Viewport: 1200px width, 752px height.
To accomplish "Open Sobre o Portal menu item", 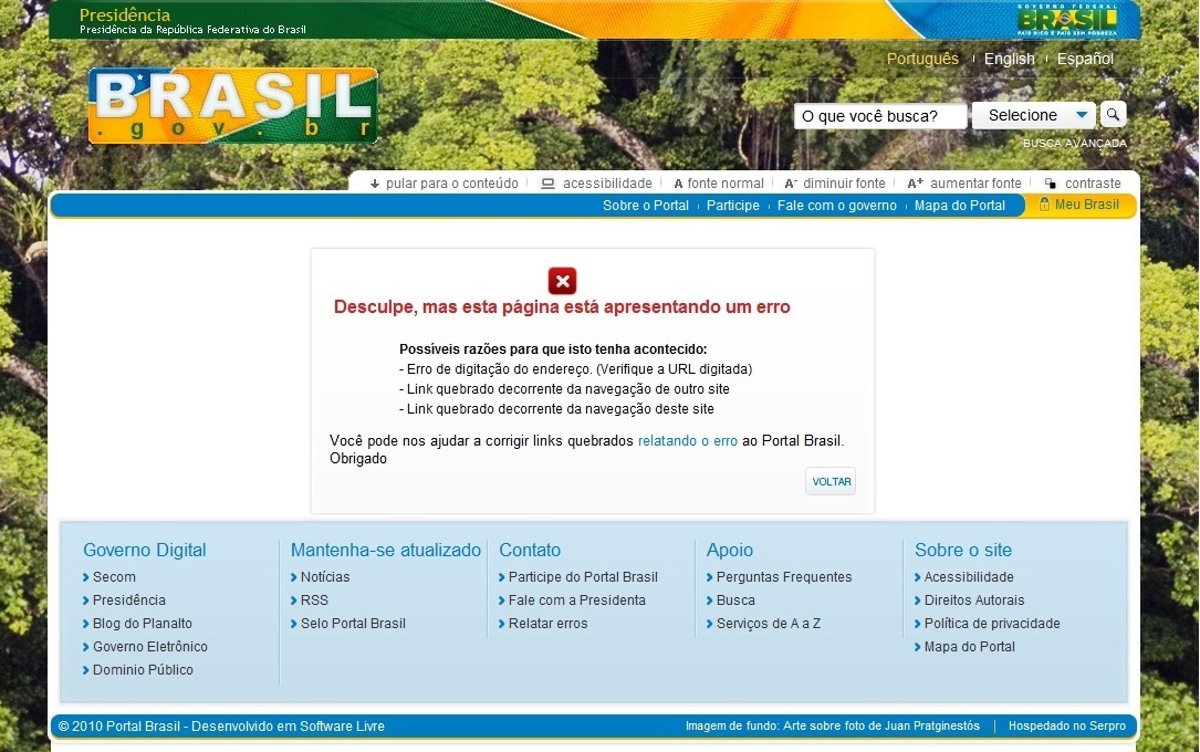I will [645, 205].
